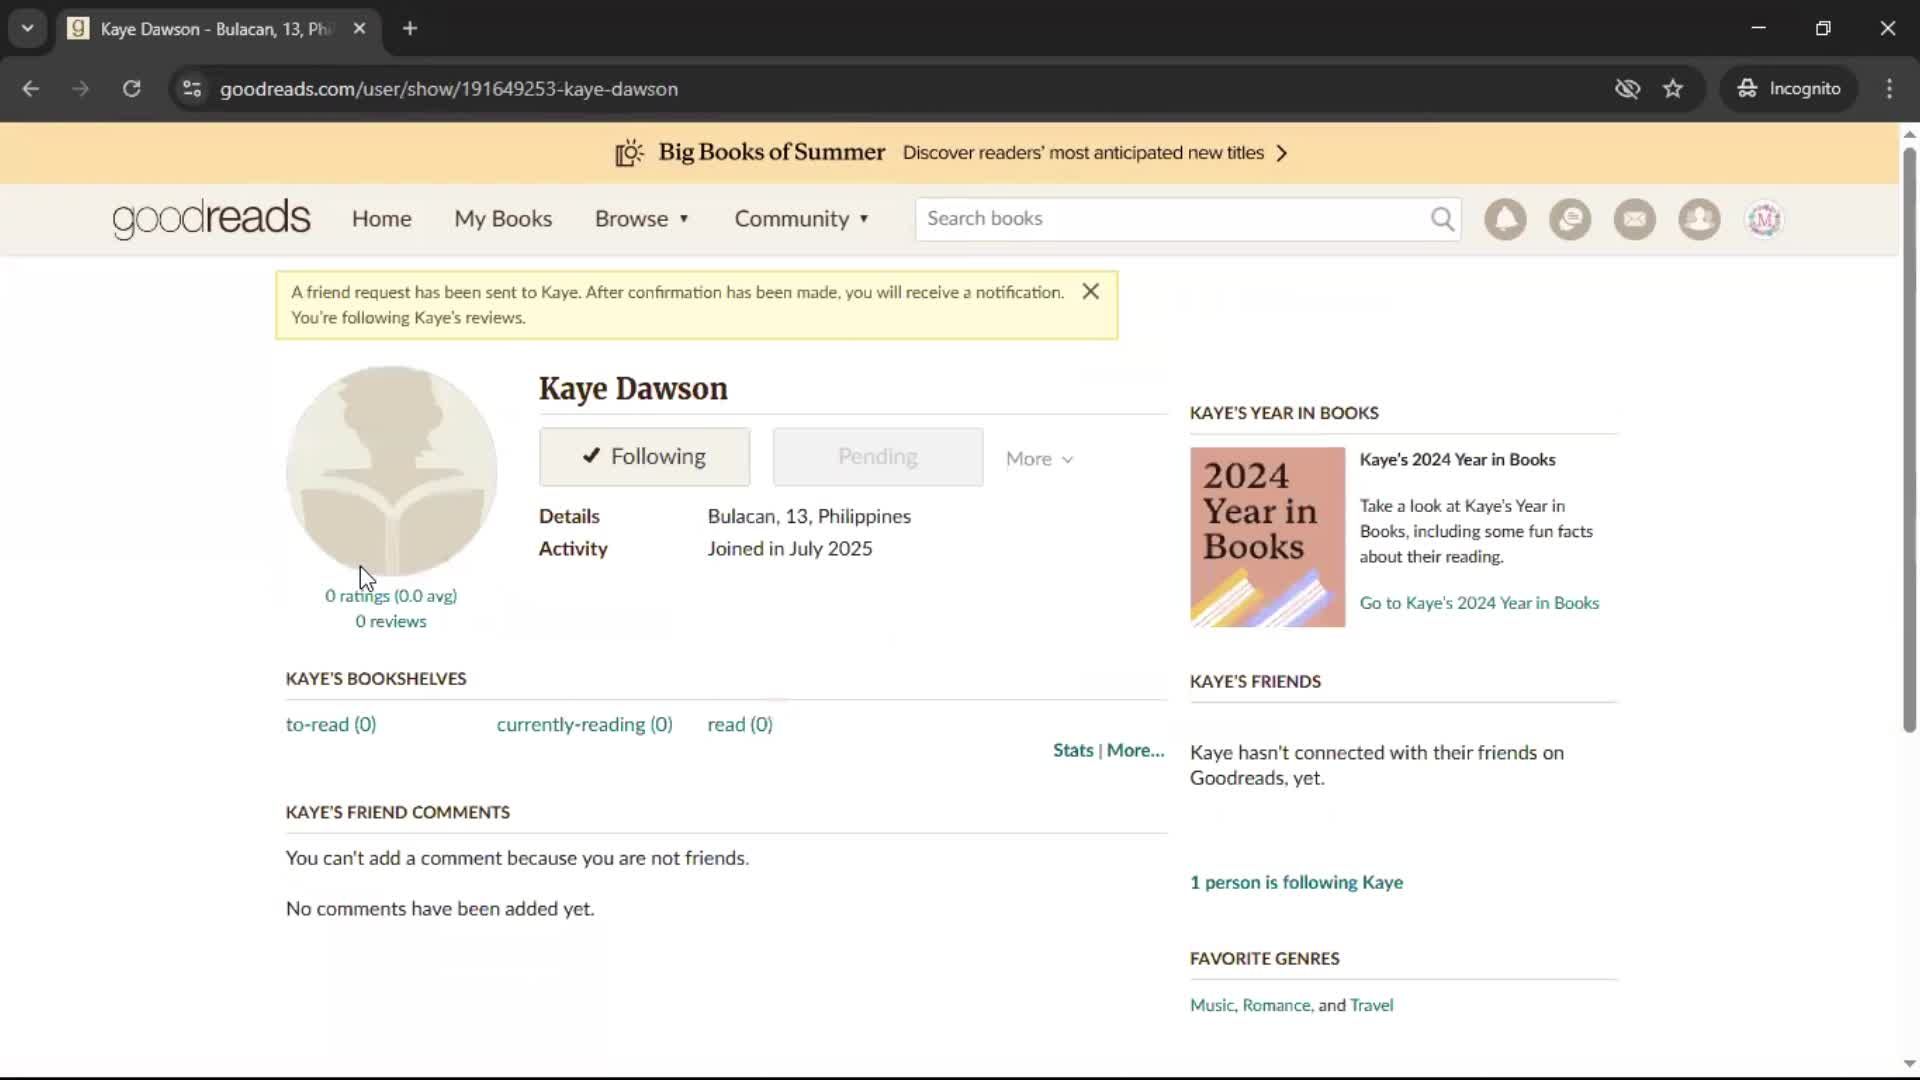Viewport: 1920px width, 1080px height.
Task: Close the Kaye Dawson tab
Action: (x=359, y=29)
